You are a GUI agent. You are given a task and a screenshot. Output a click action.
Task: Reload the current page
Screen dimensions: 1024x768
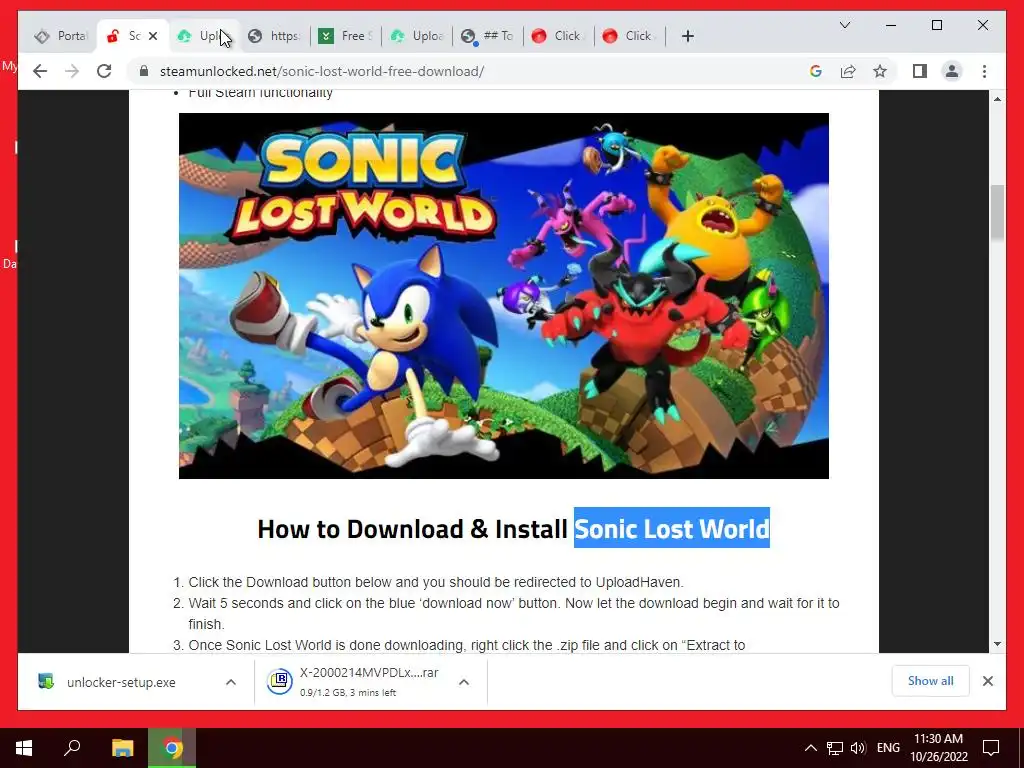104,71
